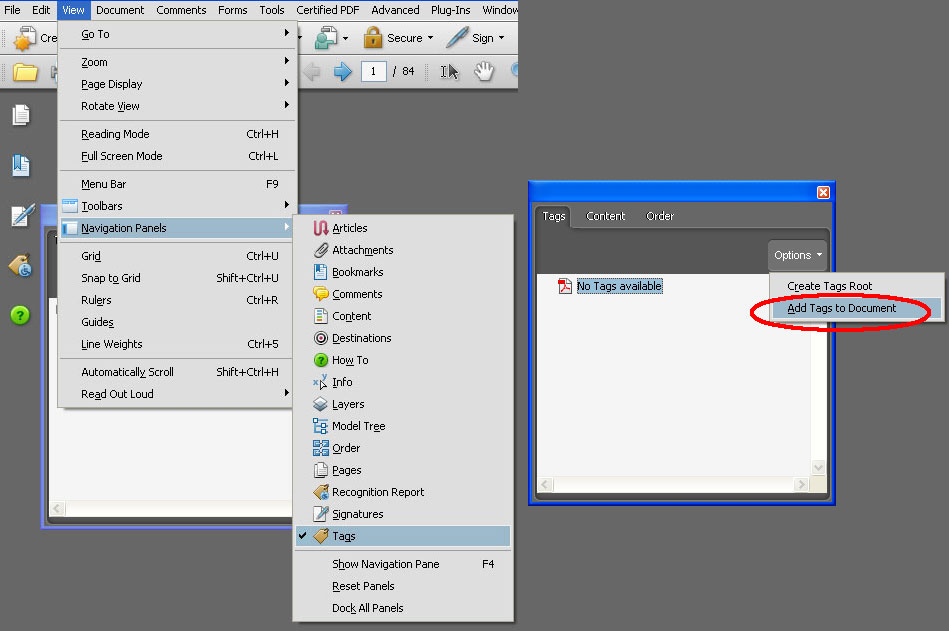Open the Certified PDF menu

pyautogui.click(x=327, y=10)
